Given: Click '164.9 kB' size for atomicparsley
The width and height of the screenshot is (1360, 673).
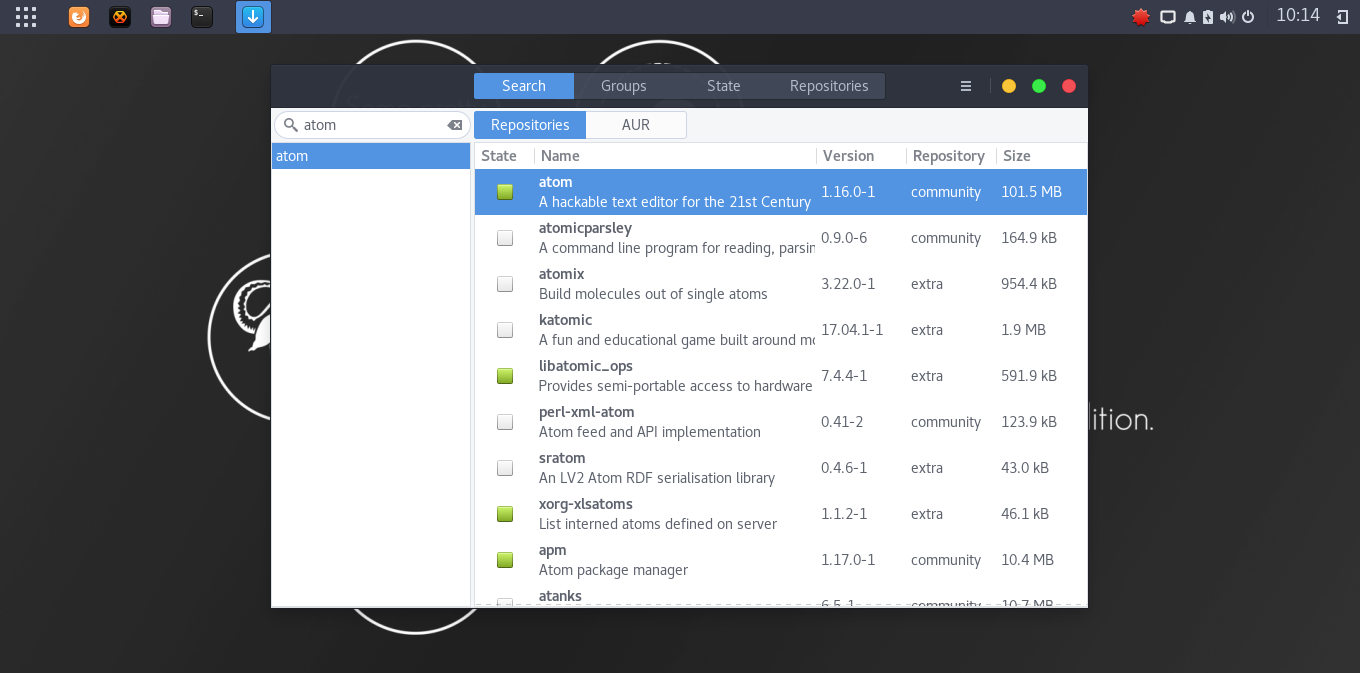Looking at the screenshot, I should pos(1029,238).
